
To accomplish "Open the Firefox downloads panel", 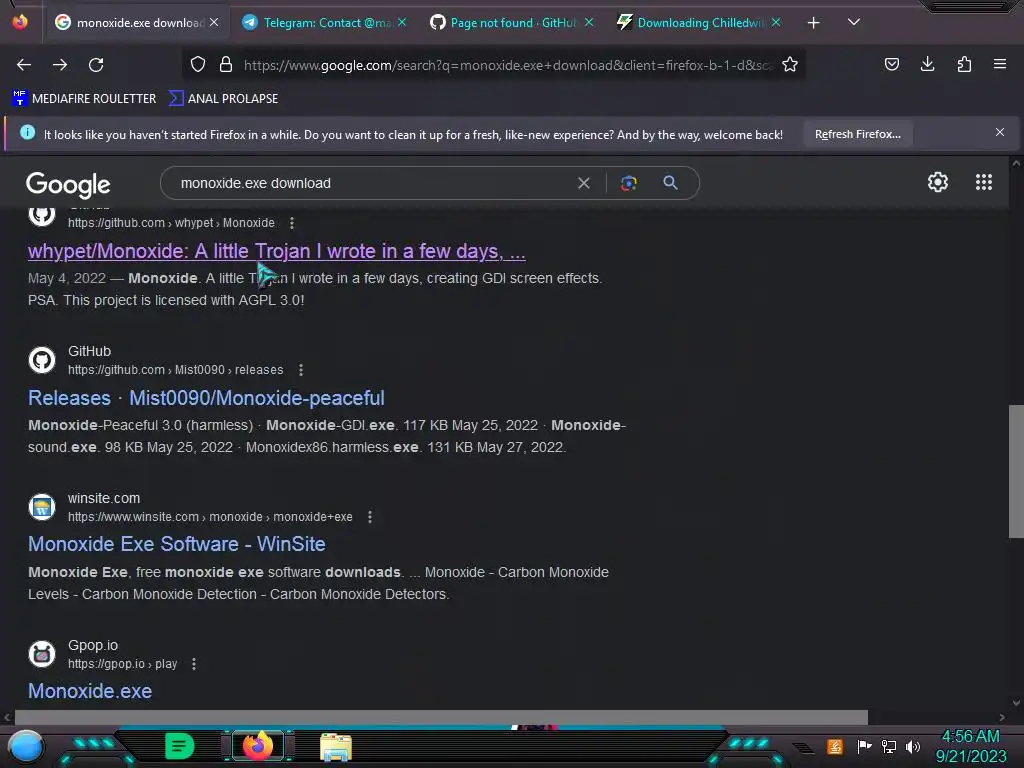I will pos(927,64).
